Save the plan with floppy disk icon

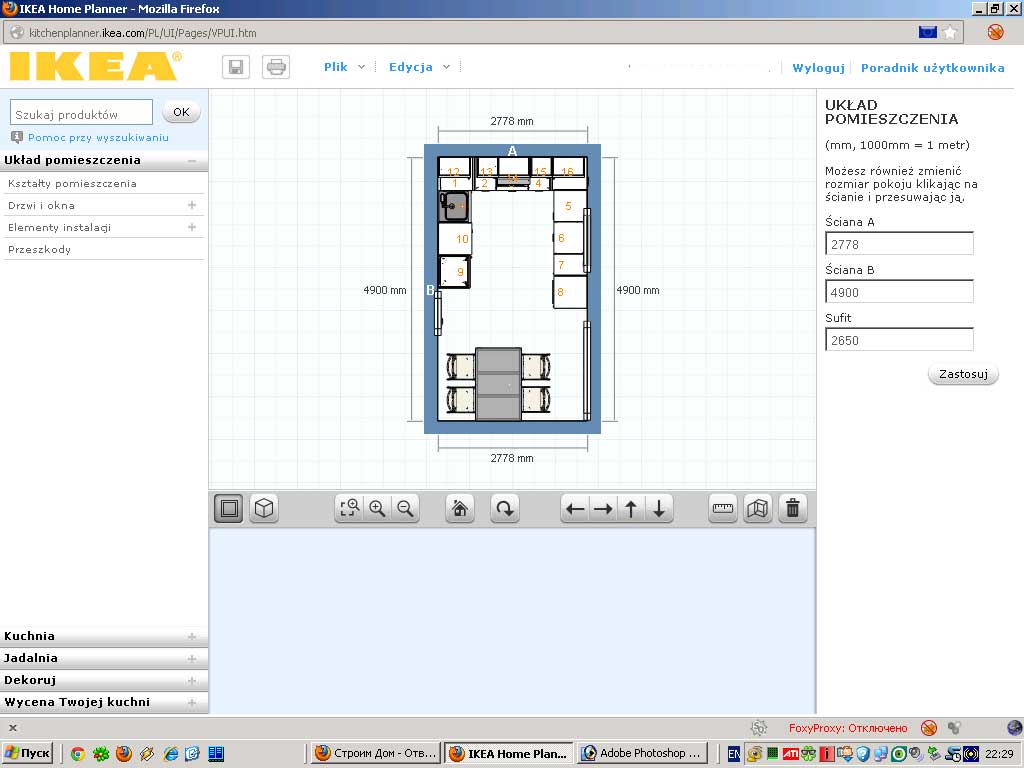237,67
